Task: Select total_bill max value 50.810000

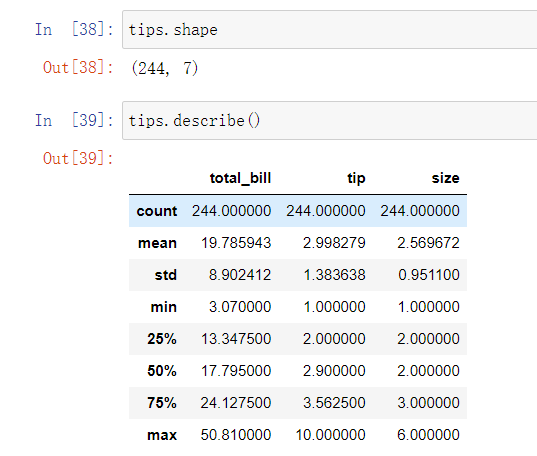Action: (236, 435)
